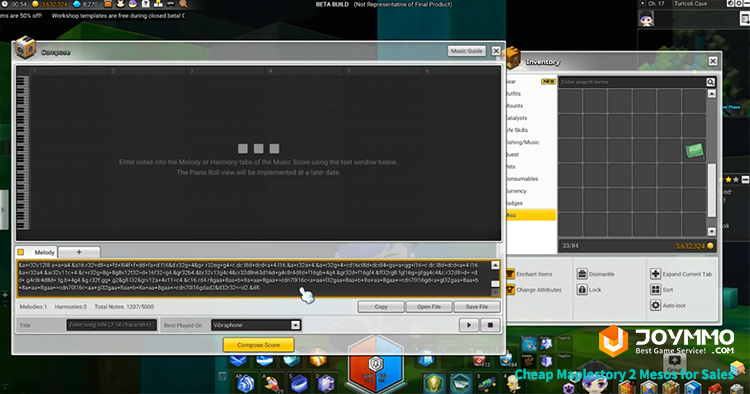This screenshot has height=394, width=750.
Task: Open the brown briefcase icon in top bar
Action: coord(108,4)
